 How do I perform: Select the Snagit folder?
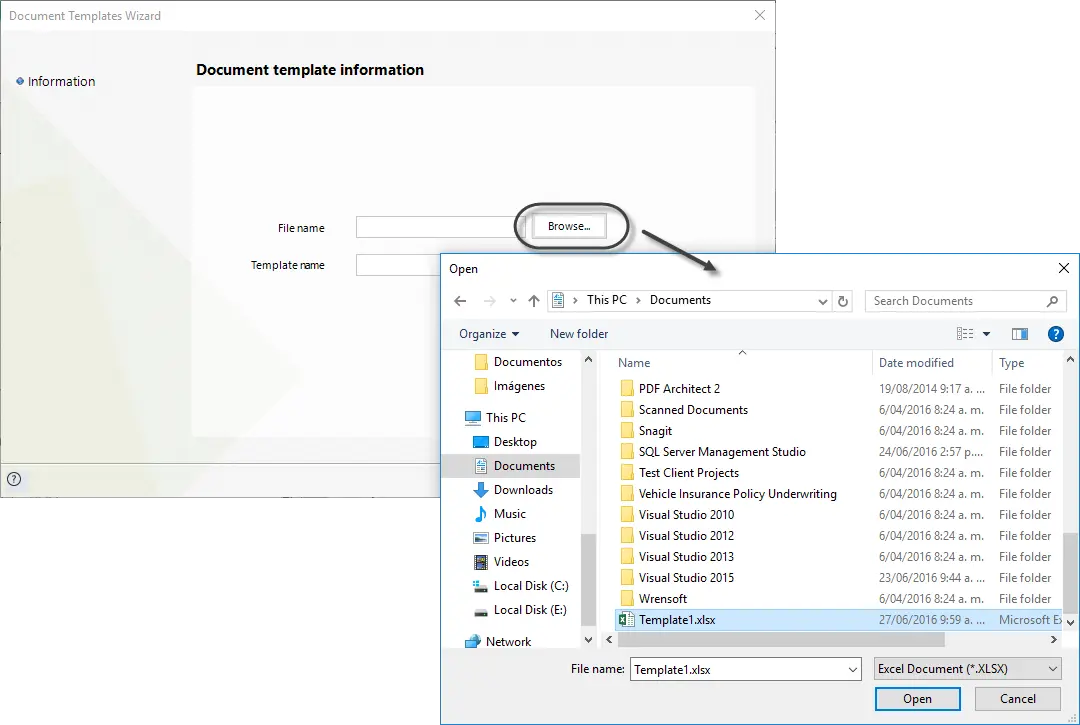pyautogui.click(x=655, y=431)
